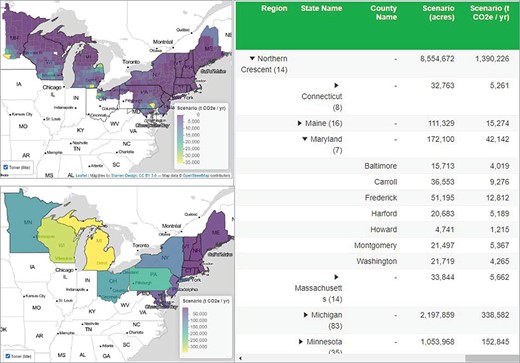The width and height of the screenshot is (520, 363).
Task: Select the Baltimore county cell
Action: [380, 166]
